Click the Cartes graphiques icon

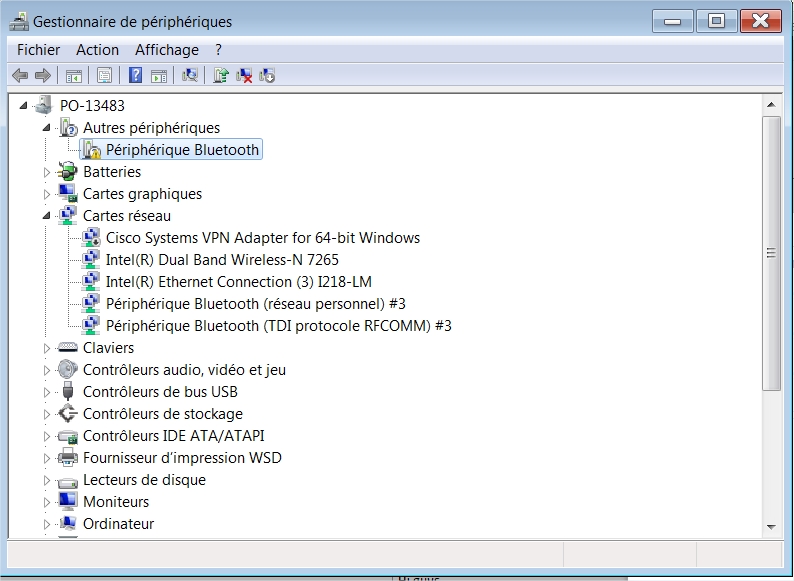67,193
